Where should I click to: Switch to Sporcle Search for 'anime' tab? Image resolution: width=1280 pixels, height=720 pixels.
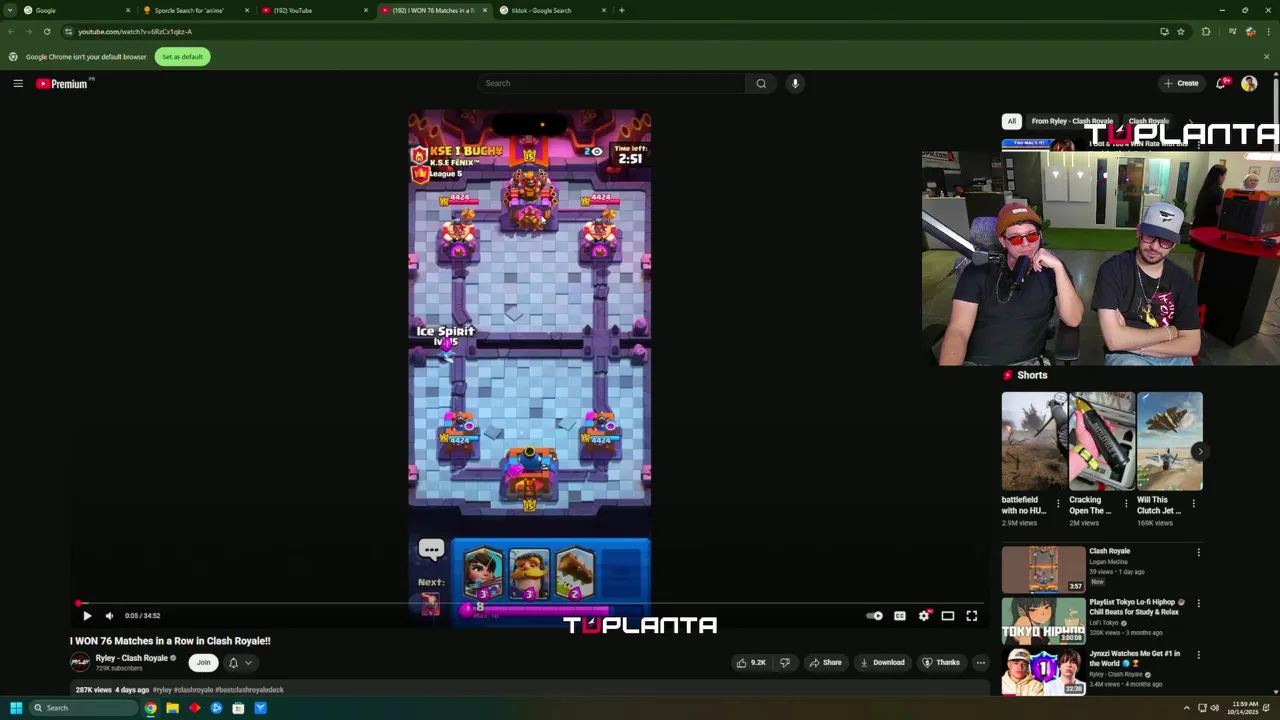[195, 10]
